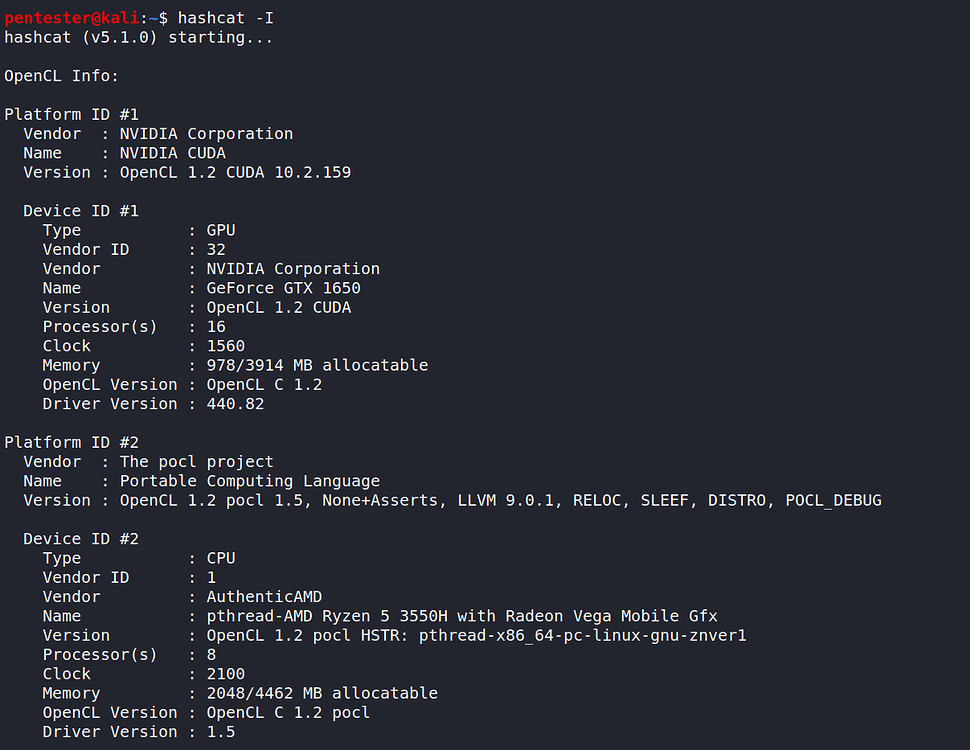Screen dimensions: 970x750
Task: Click 'NVIDIA Corporation' in Platform #1 vendor line
Action: coord(207,134)
